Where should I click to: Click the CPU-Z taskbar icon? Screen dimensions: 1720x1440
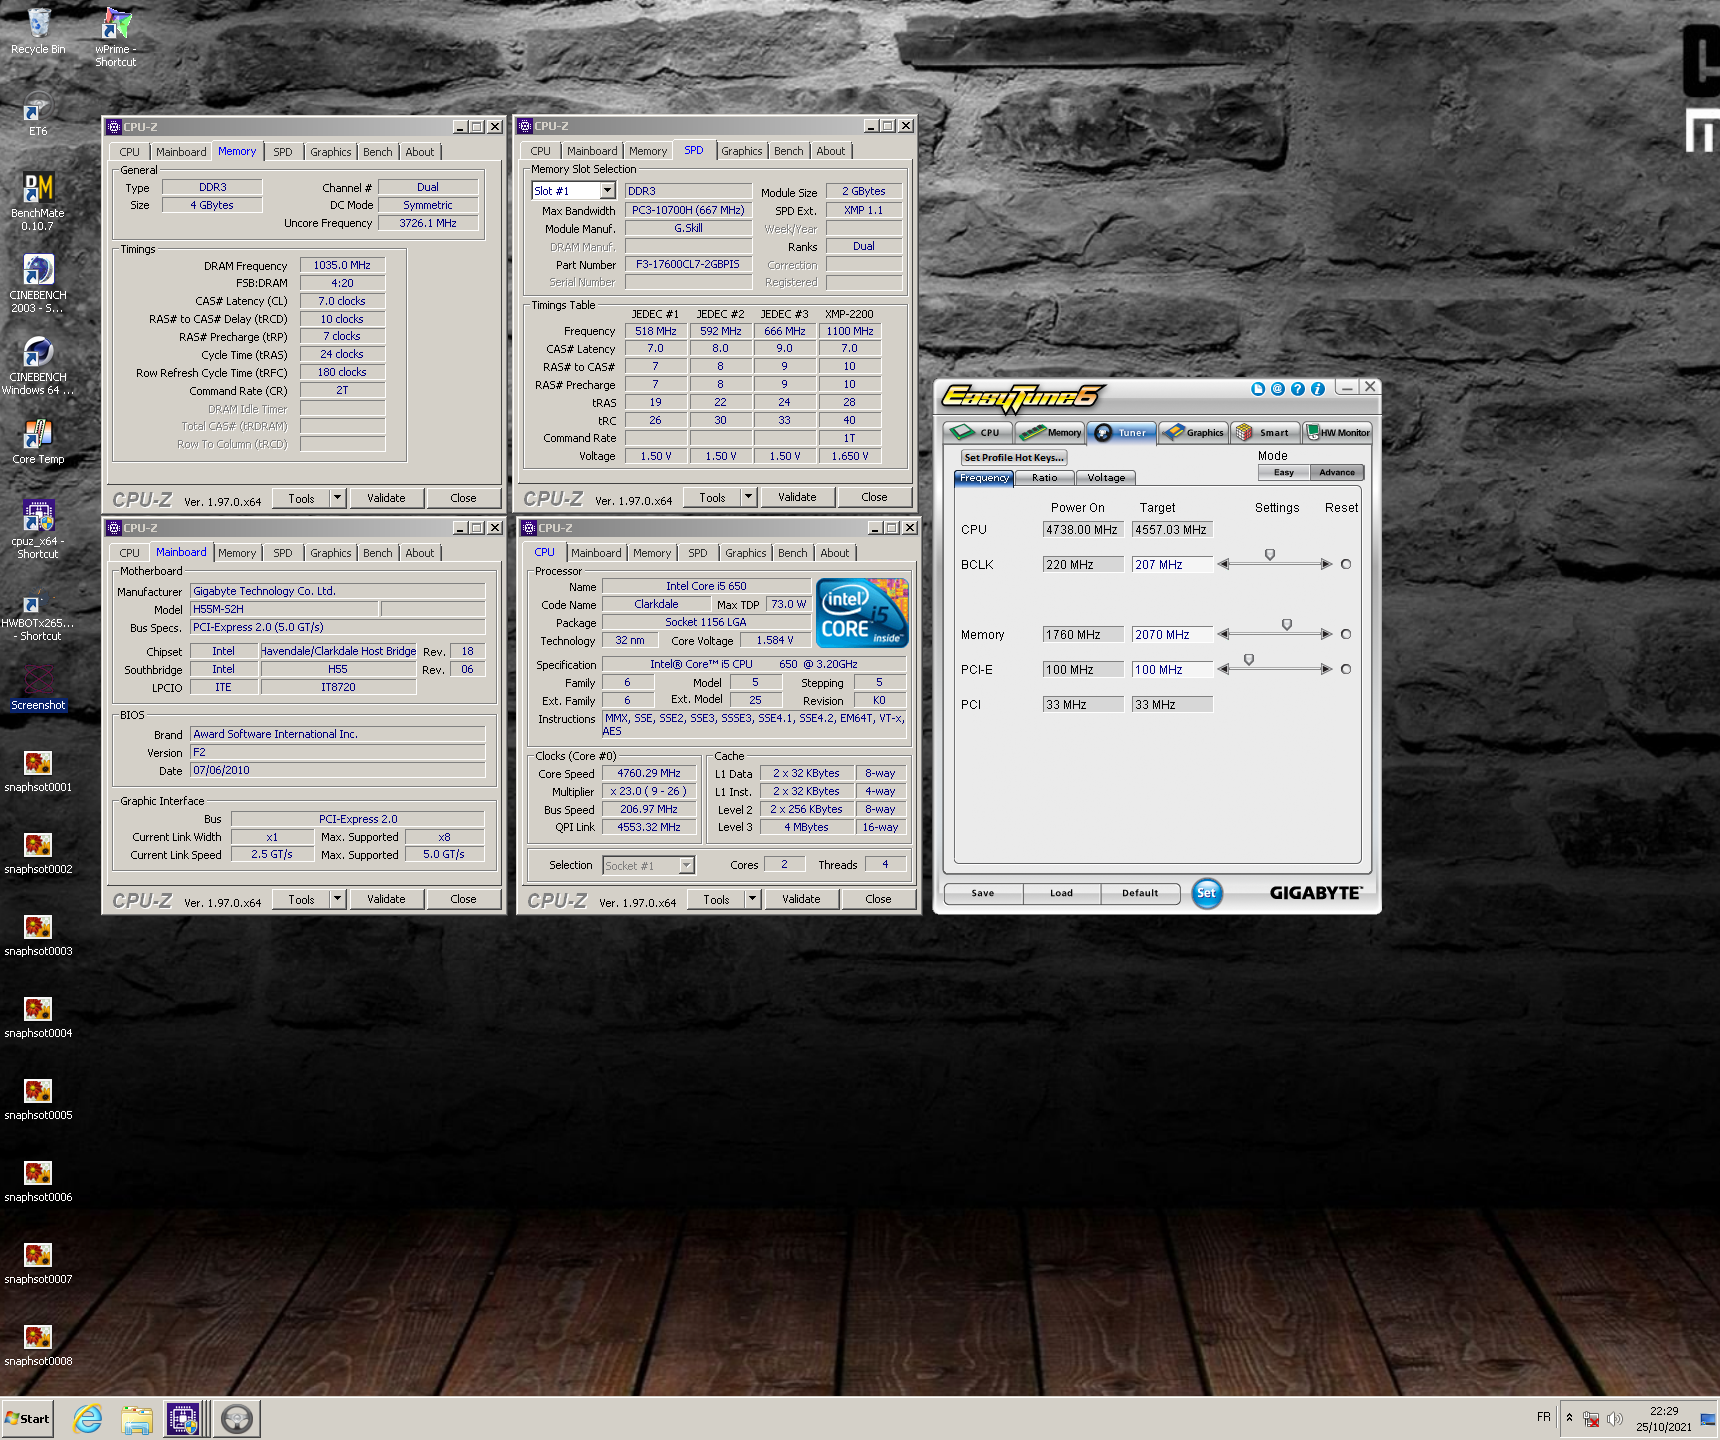(183, 1418)
